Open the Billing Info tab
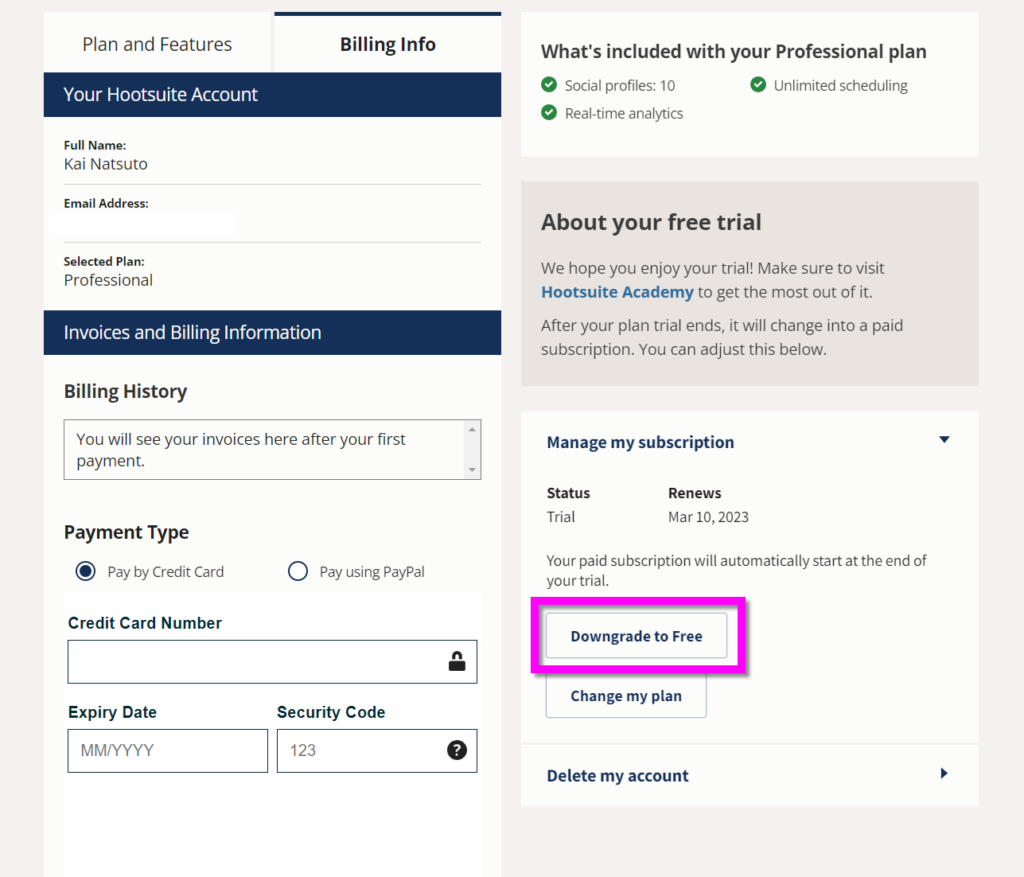Screen dimensions: 1024x877 [387, 44]
